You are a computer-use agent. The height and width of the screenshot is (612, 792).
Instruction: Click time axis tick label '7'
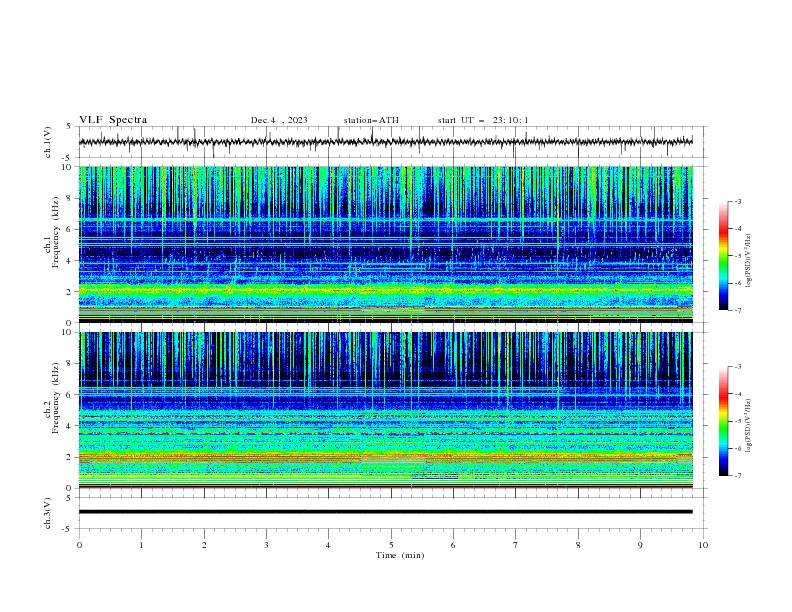(516, 545)
